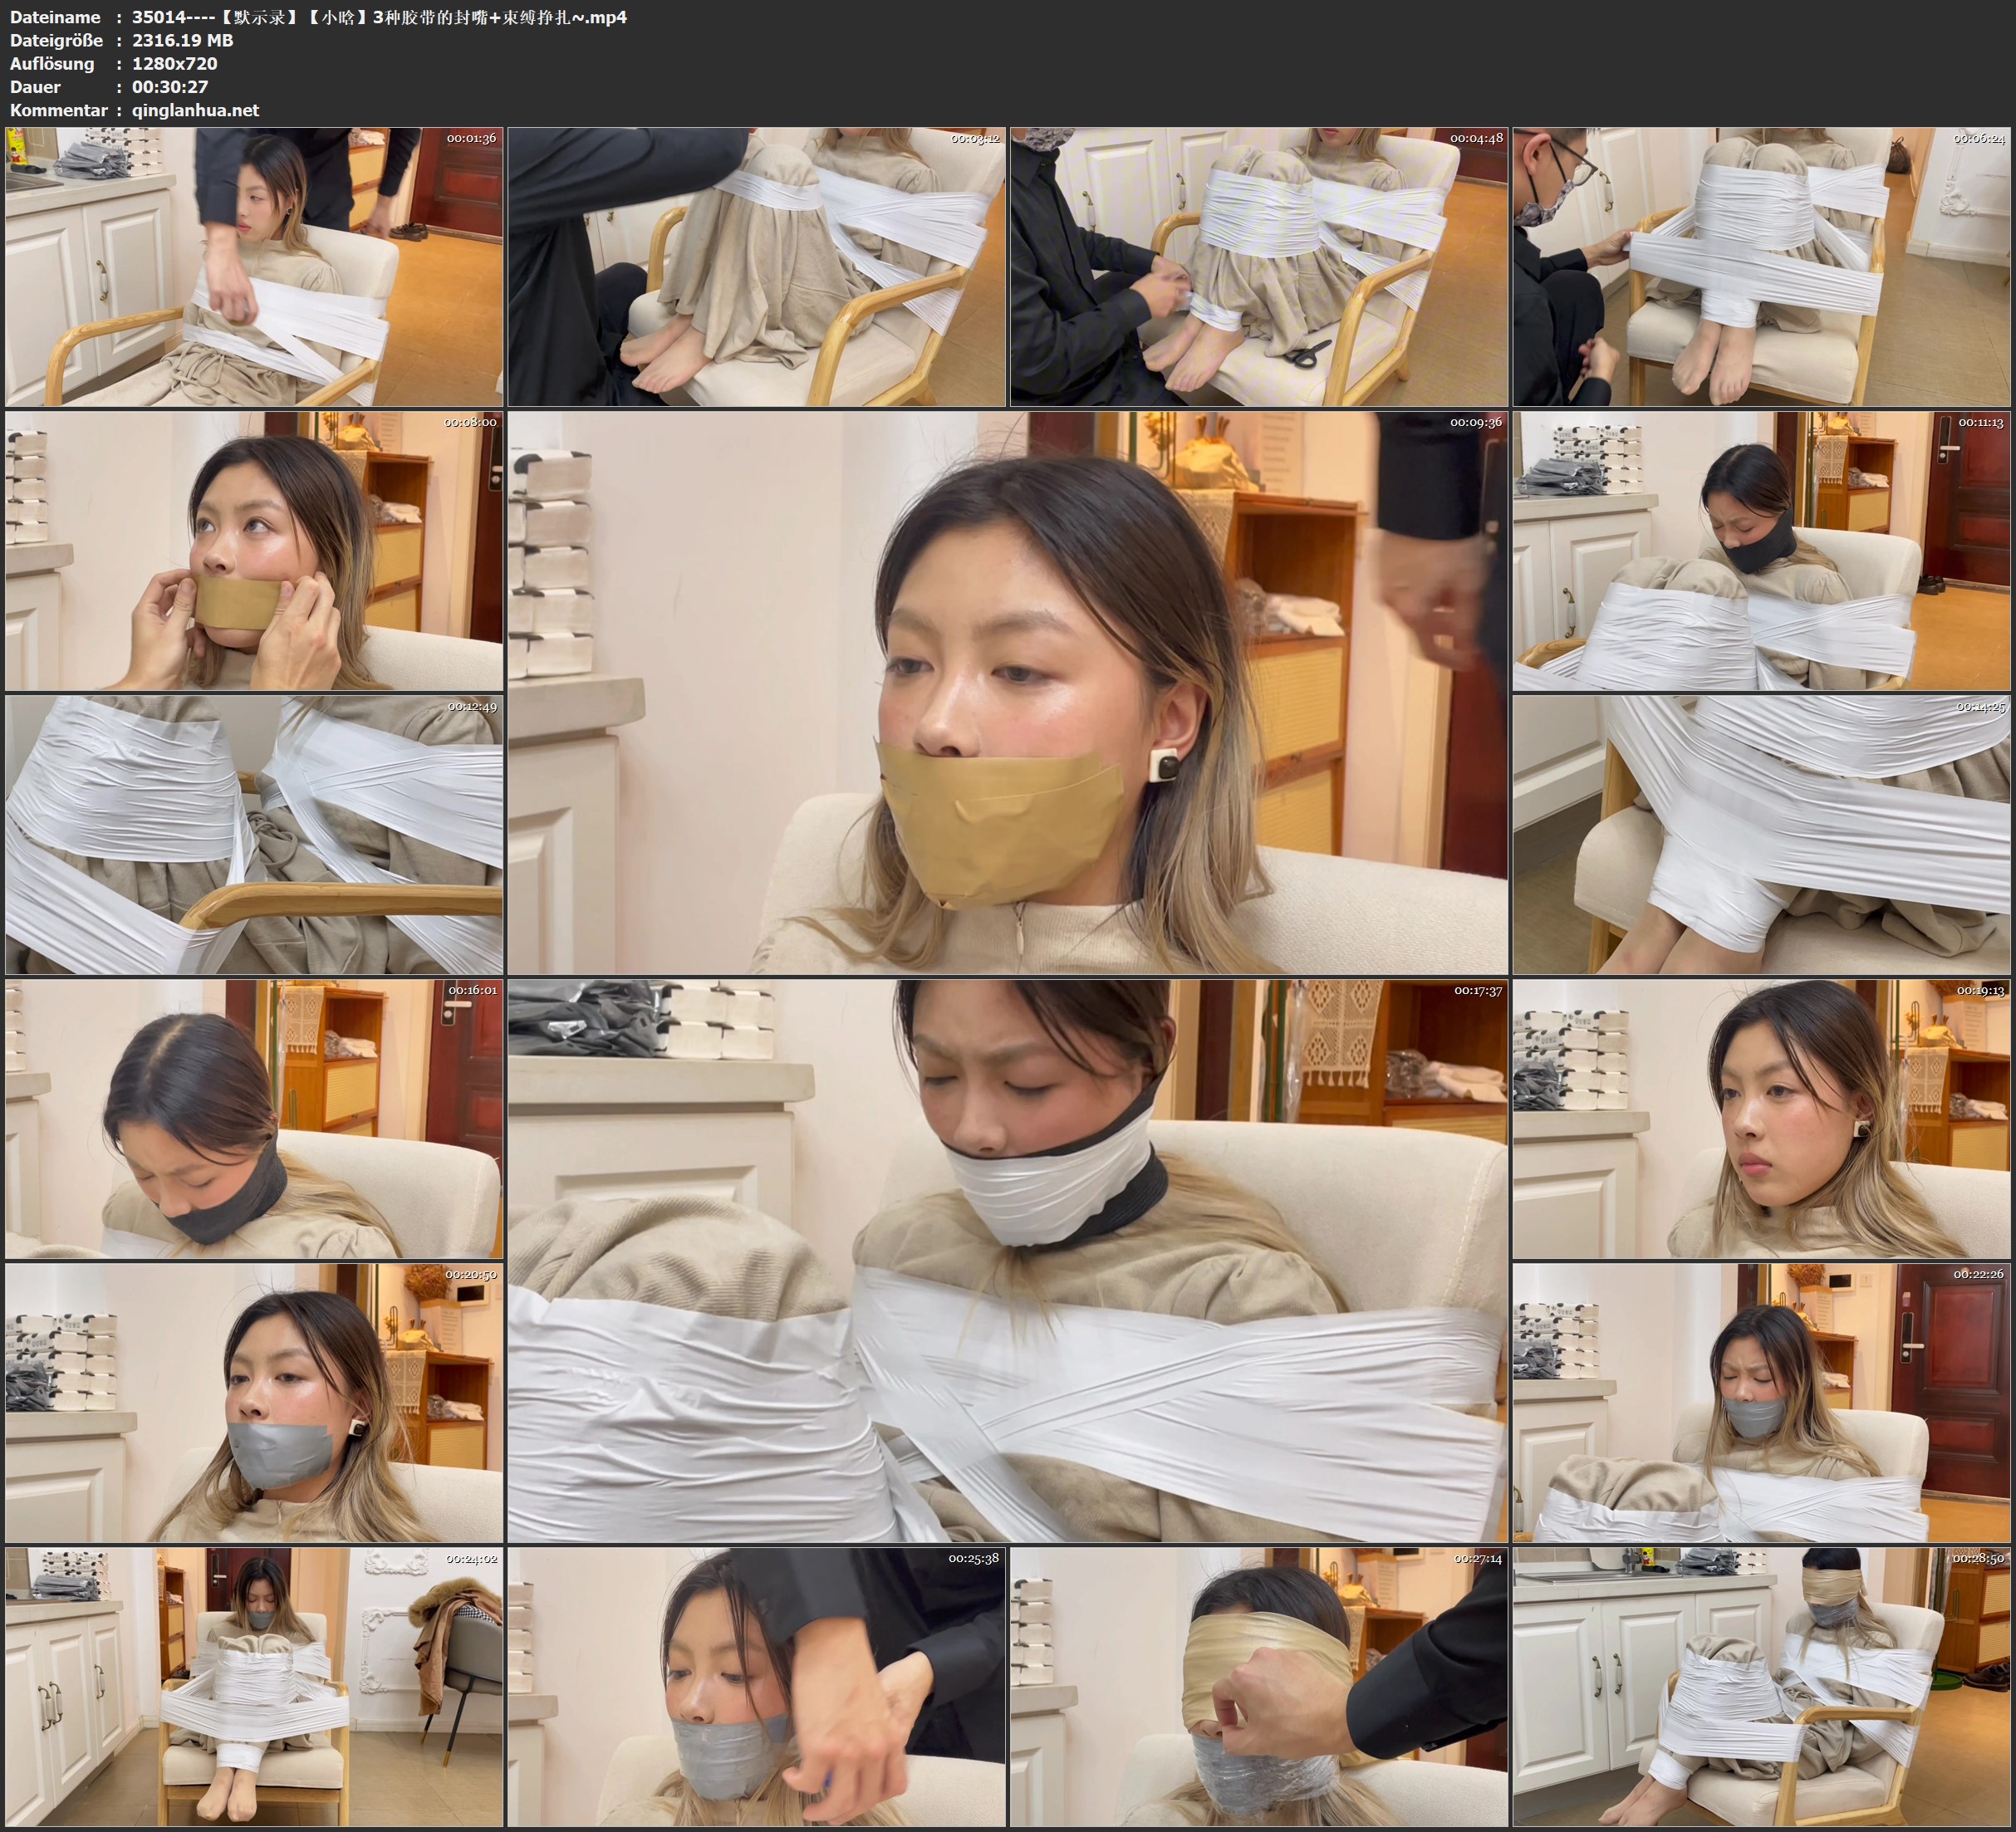2016x1832 pixels.
Task: Open the thumbnail at 00:04:48
Action: point(1259,267)
